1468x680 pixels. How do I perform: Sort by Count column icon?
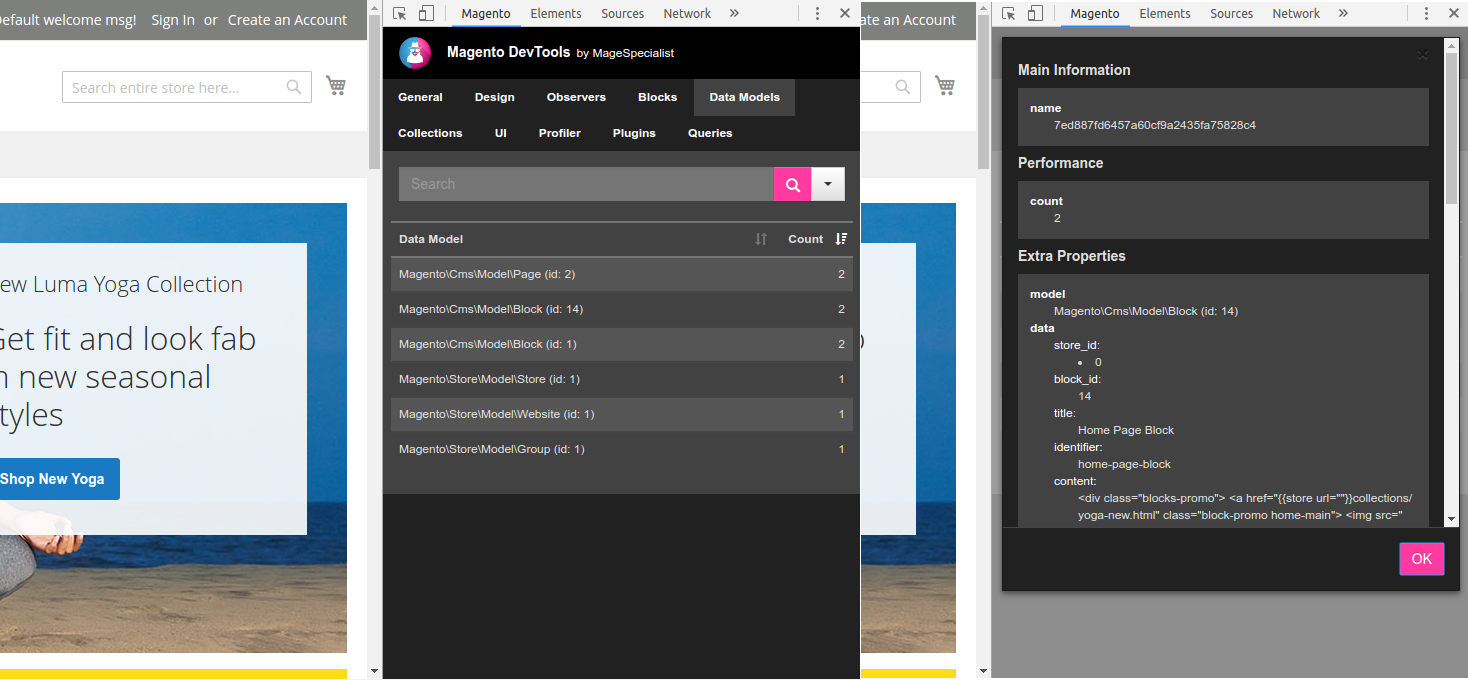[x=841, y=239]
